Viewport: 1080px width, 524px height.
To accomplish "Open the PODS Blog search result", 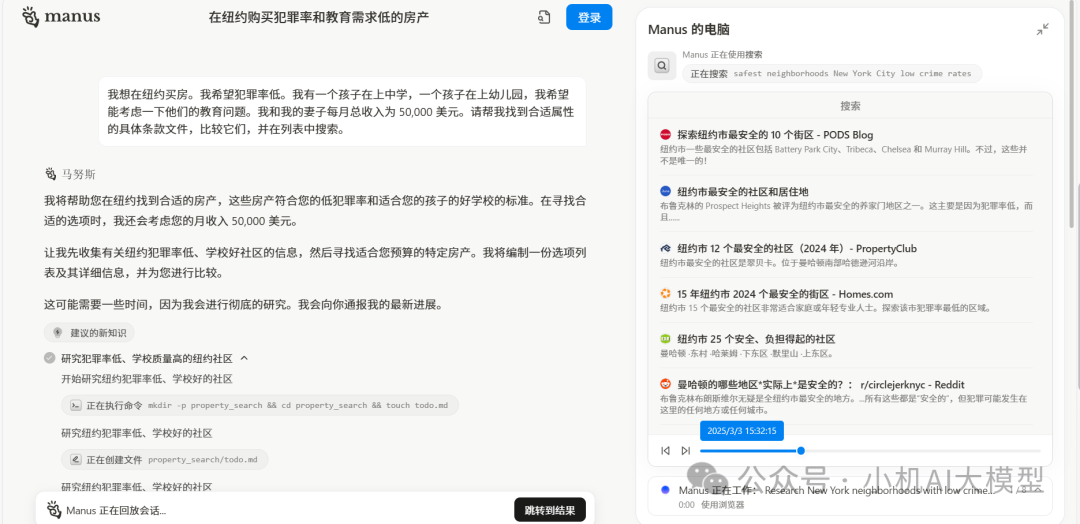I will point(775,134).
